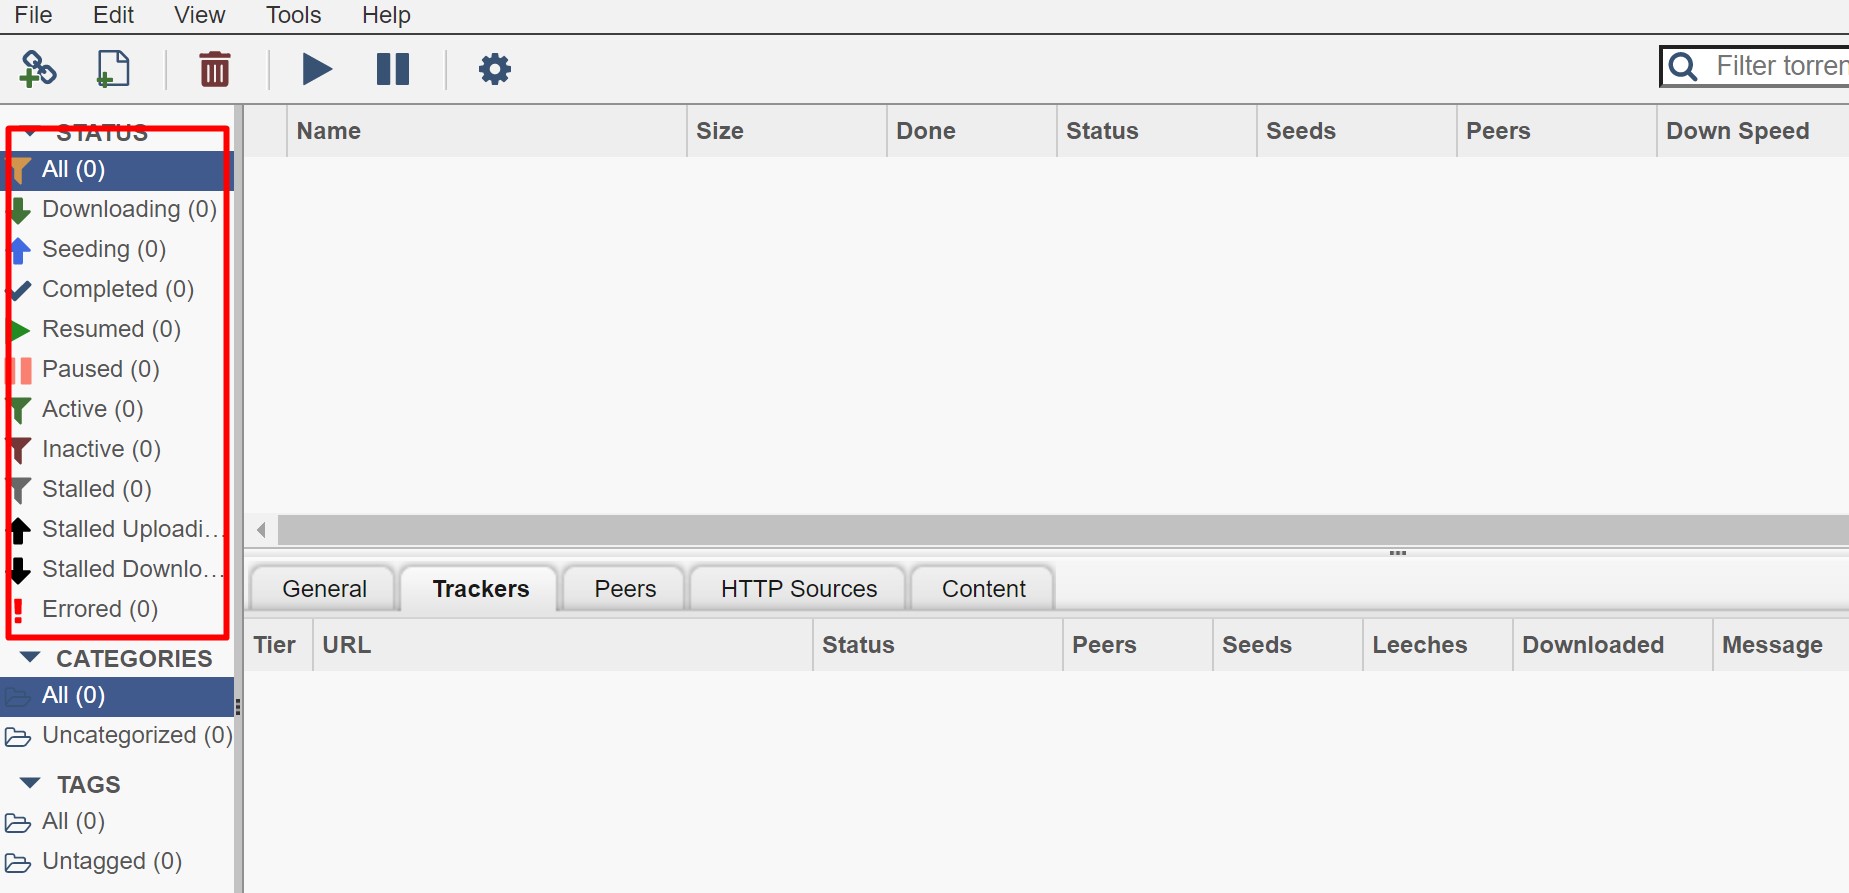Screen dimensions: 1849x893
Task: Click the Add Torrent File icon
Action: coord(113,69)
